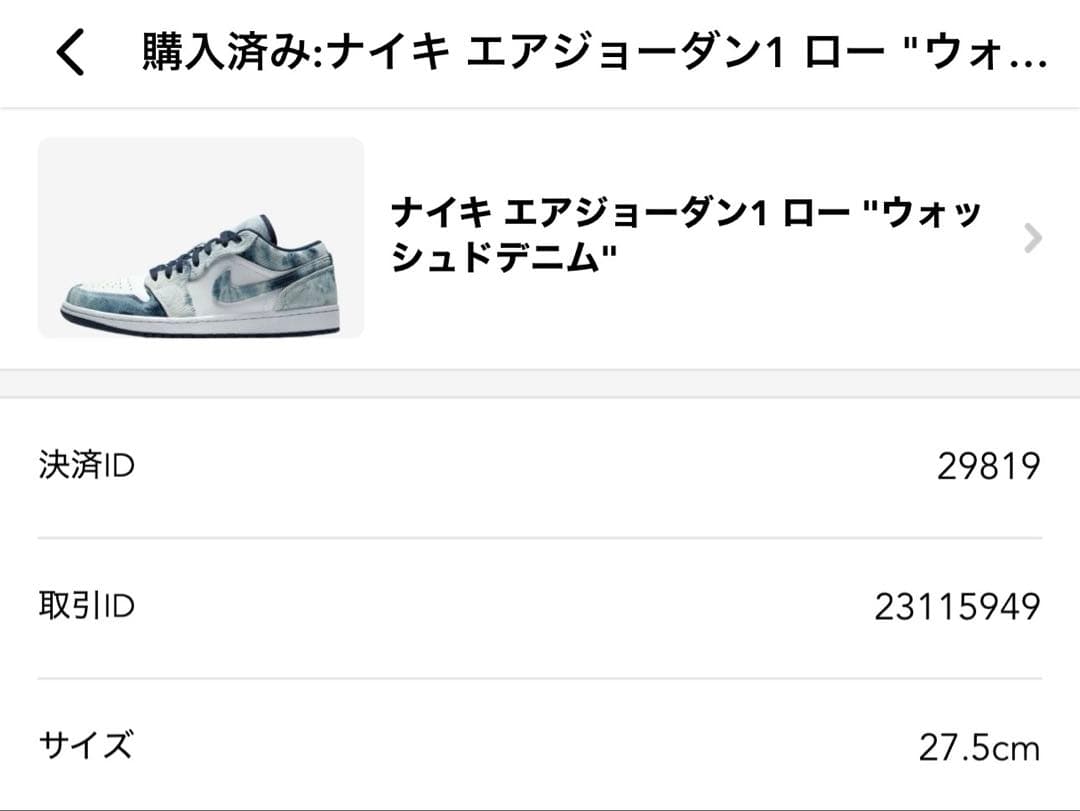Click the truncated ellipsis at header title end
Image resolution: width=1080 pixels, height=811 pixels.
coord(1028,53)
